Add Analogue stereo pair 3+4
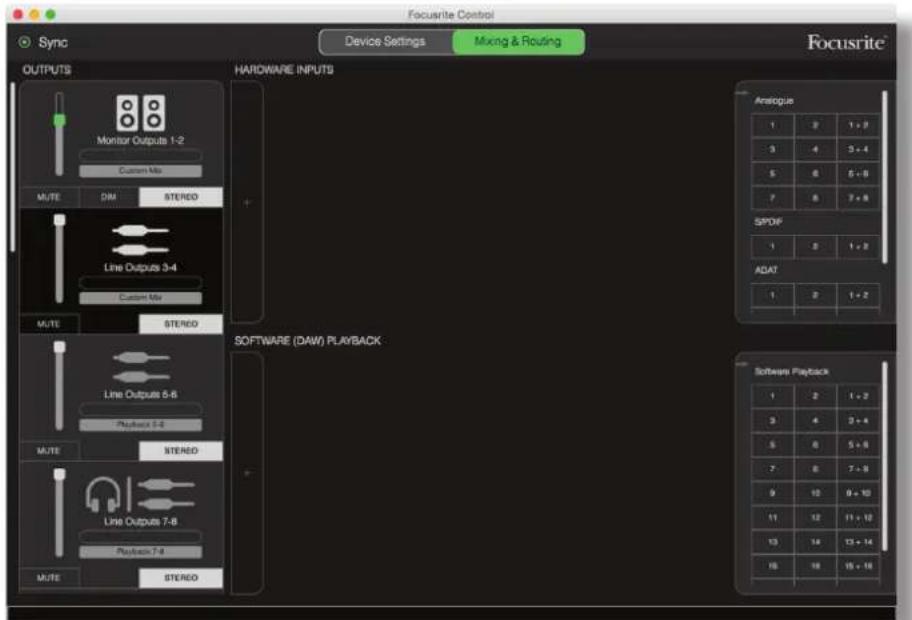The width and height of the screenshot is (912, 620). 858,149
